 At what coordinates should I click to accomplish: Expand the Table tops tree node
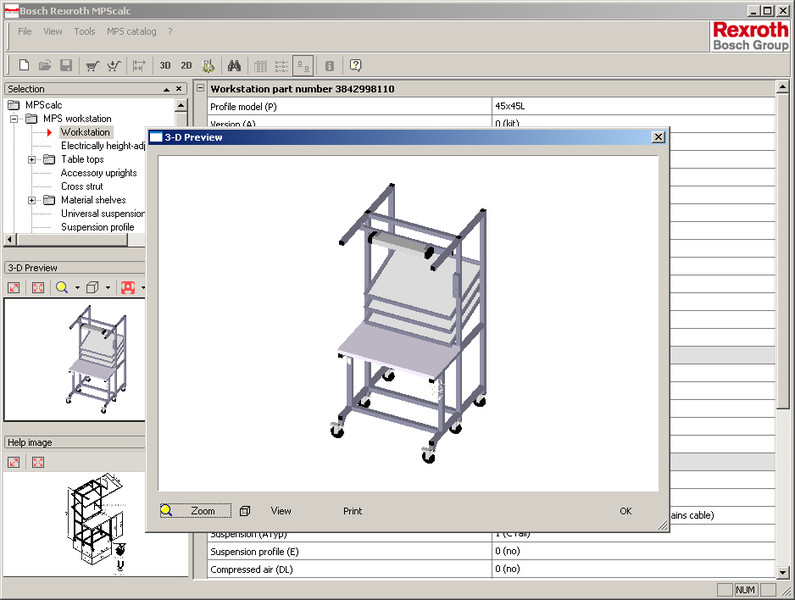(x=32, y=159)
